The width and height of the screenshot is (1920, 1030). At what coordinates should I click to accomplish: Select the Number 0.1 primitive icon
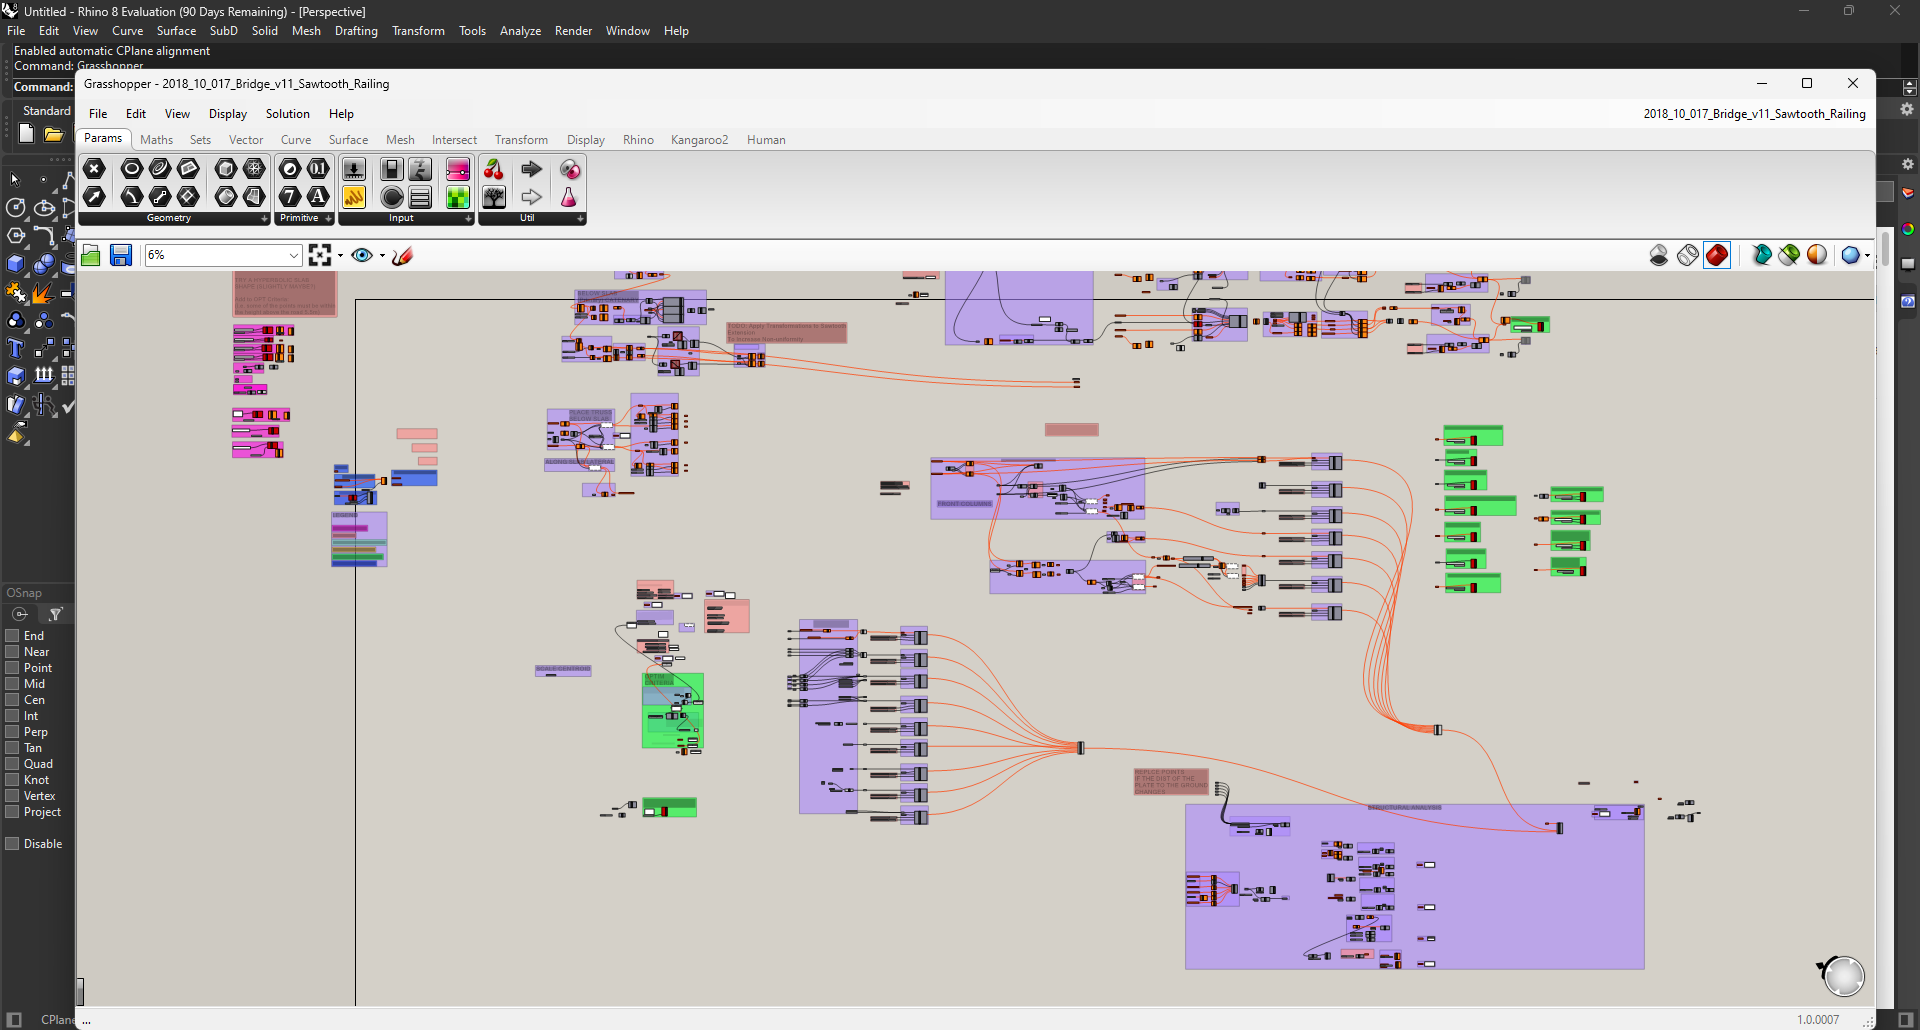pyautogui.click(x=318, y=169)
